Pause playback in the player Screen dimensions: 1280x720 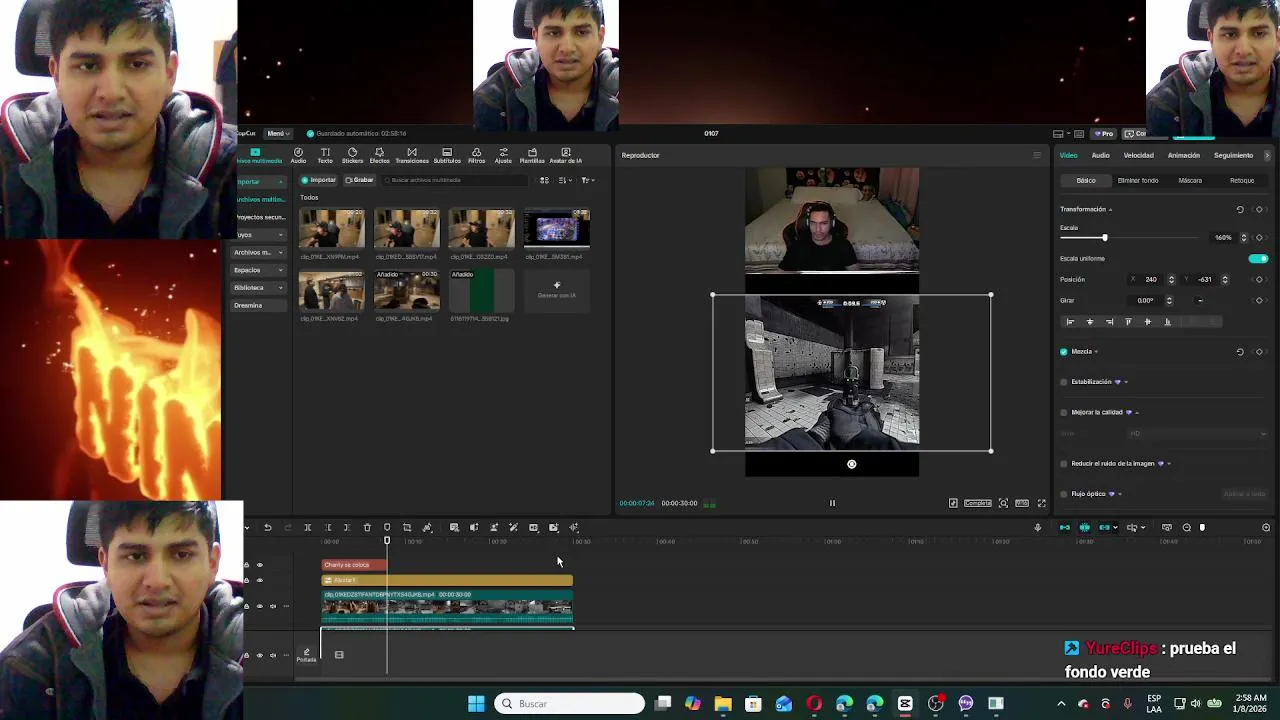(x=832, y=503)
